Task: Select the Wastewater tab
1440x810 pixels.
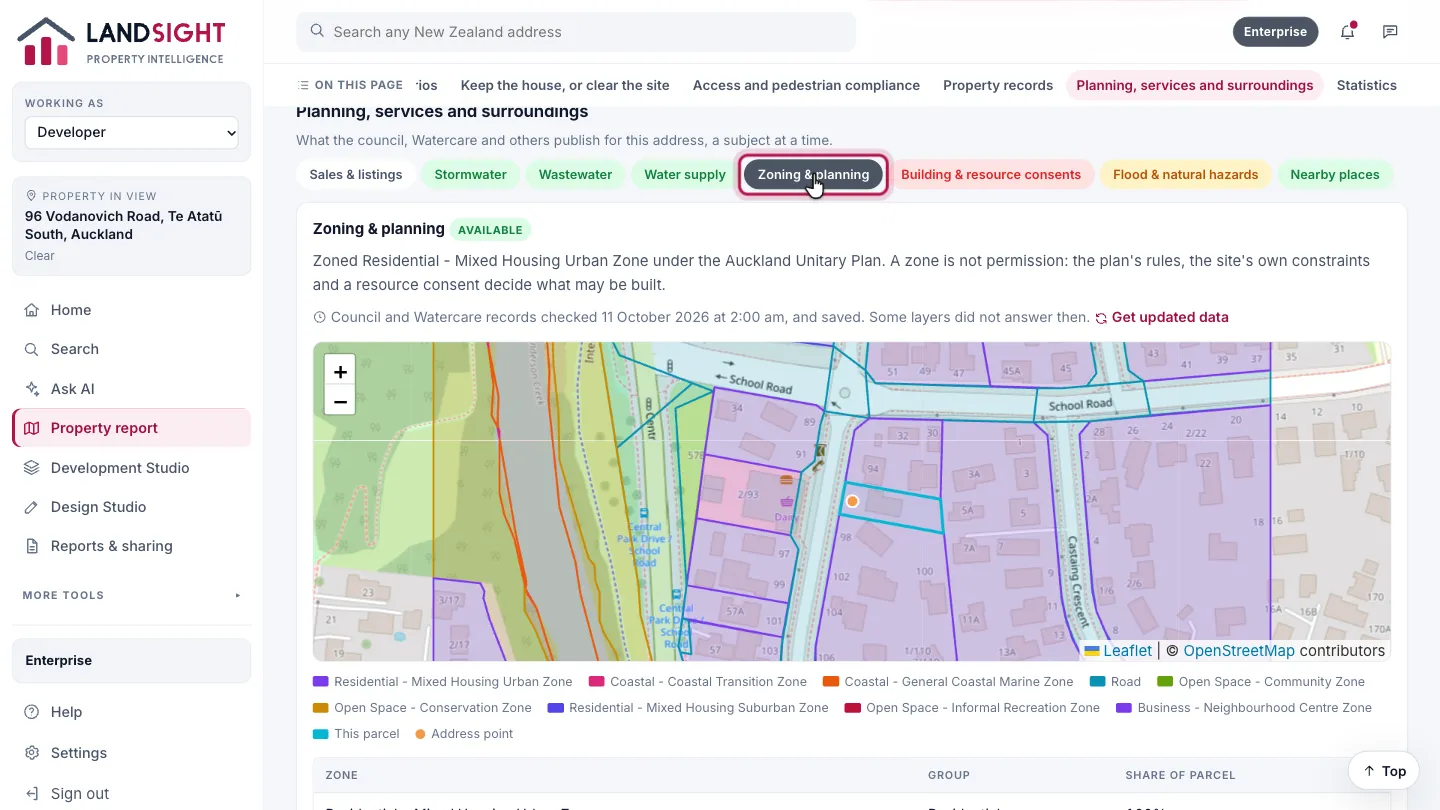Action: pos(575,174)
